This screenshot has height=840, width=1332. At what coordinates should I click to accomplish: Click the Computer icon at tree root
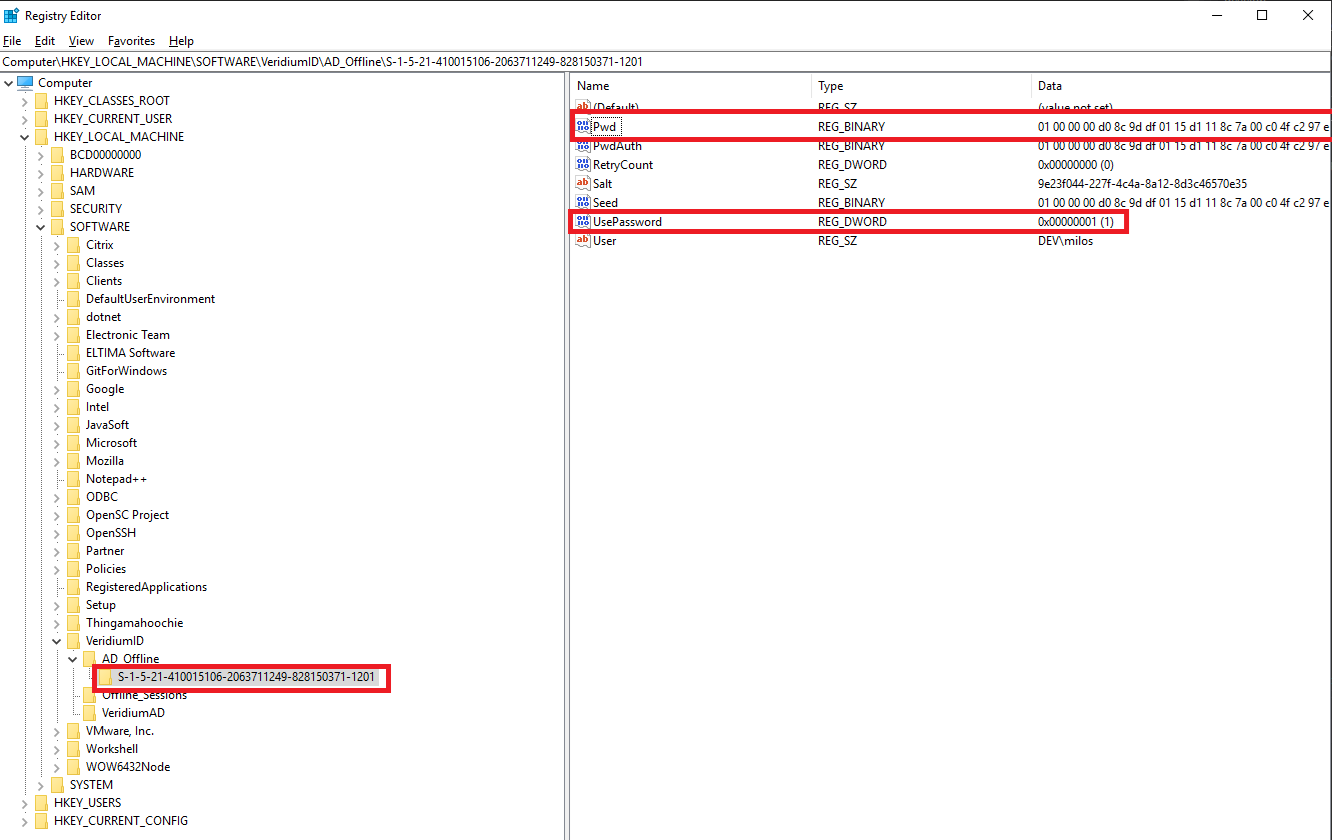click(x=25, y=83)
